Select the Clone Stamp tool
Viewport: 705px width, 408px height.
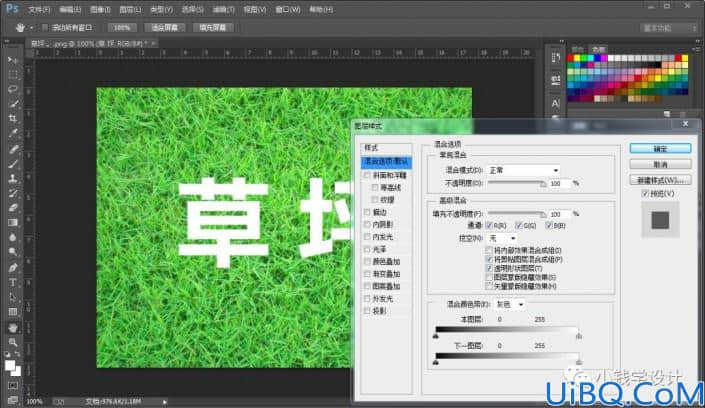point(13,179)
